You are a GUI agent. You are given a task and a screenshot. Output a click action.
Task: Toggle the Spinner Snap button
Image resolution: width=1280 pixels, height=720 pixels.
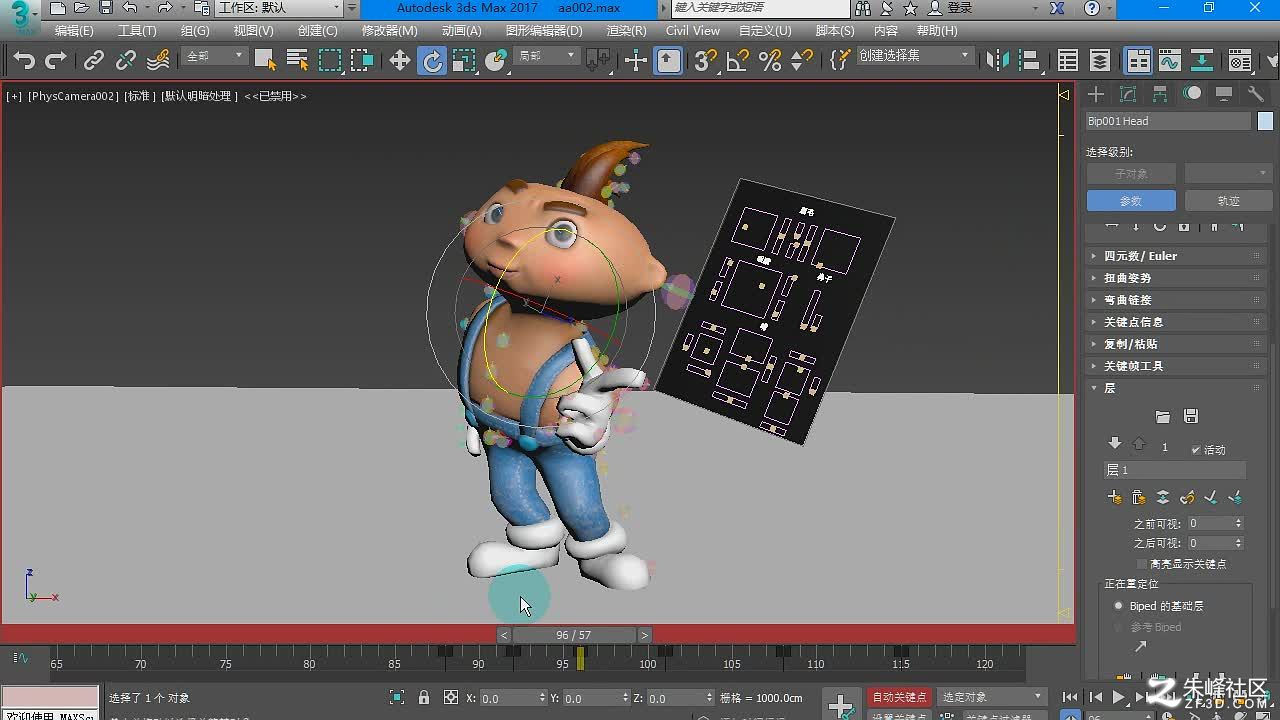802,61
